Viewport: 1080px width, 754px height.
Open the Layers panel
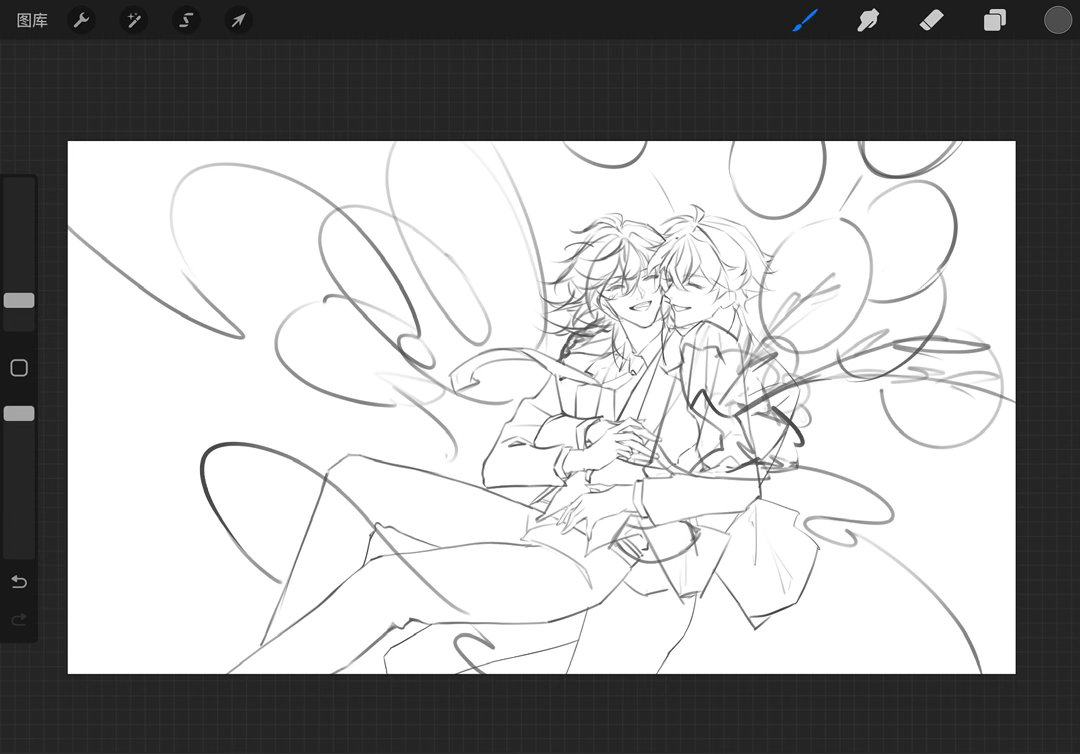pos(994,20)
